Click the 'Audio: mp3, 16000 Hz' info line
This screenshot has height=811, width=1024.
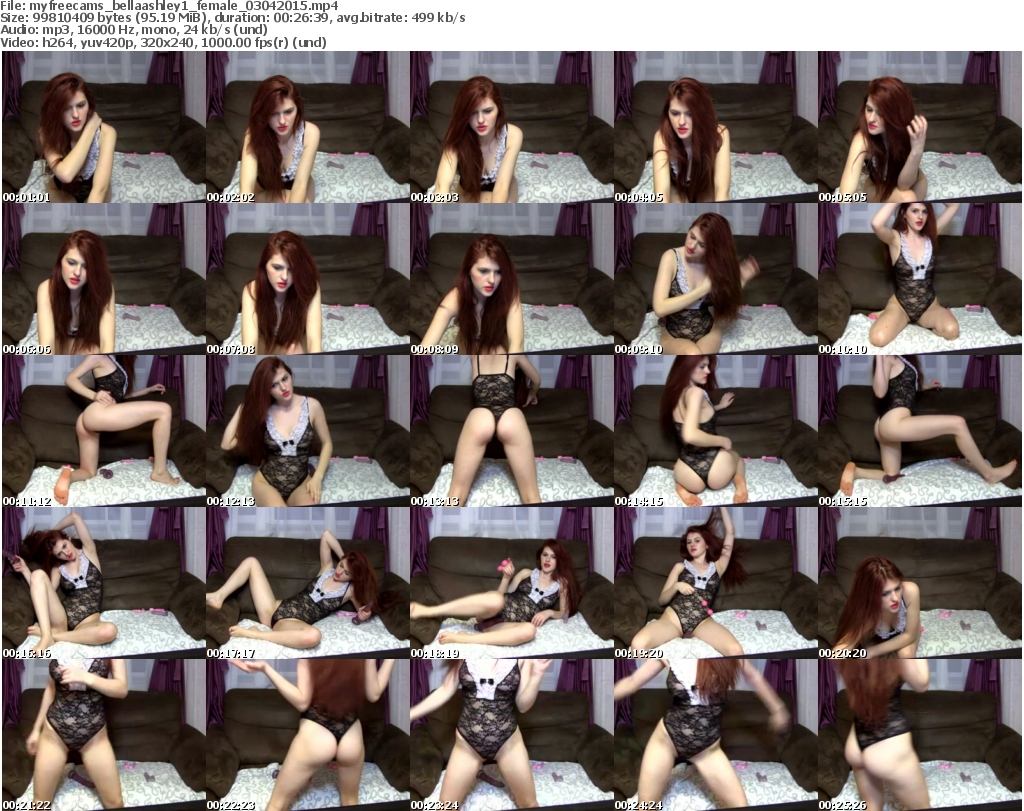134,30
